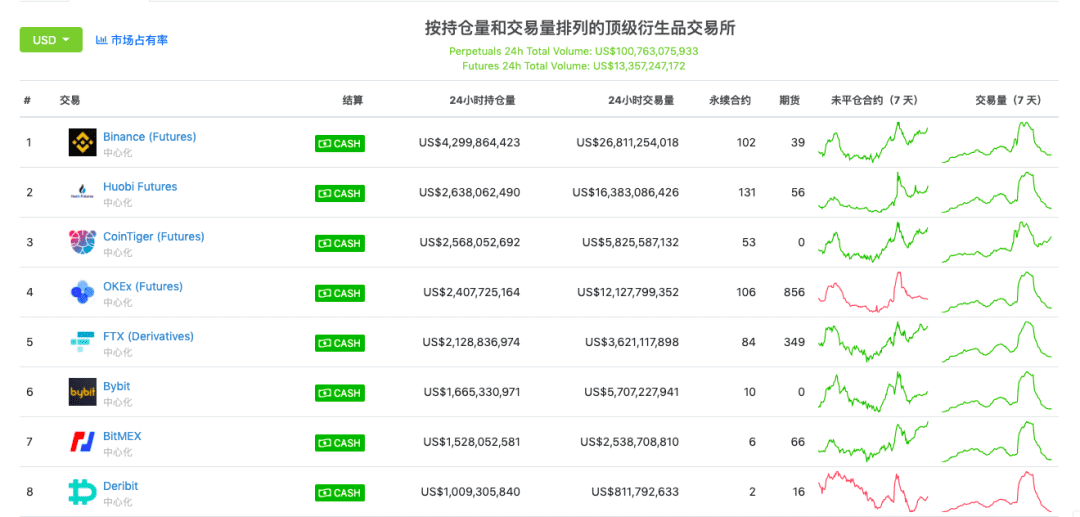Select Binance volume US$26,811,254,018

[x=627, y=143]
